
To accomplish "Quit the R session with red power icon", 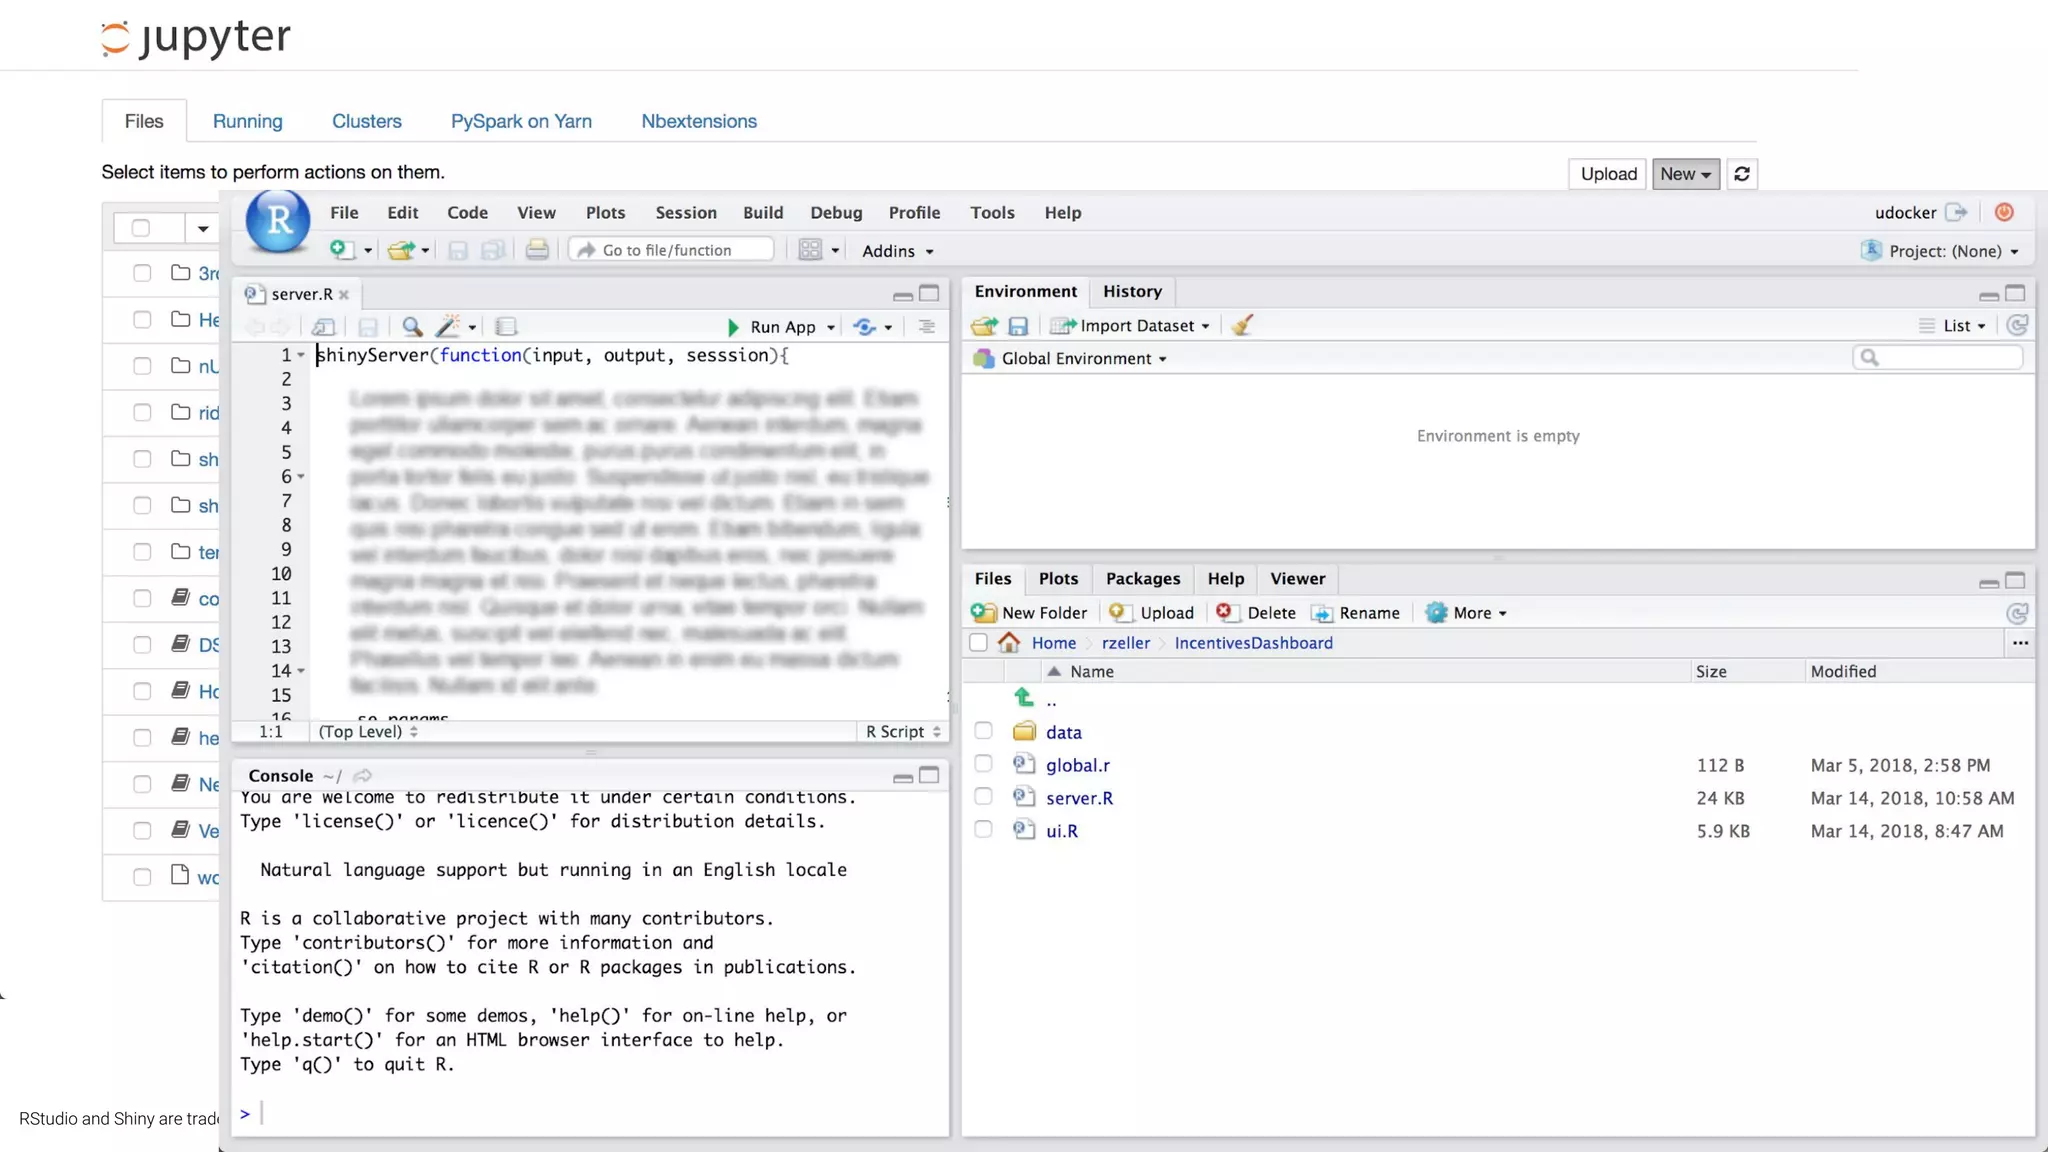I will click(2004, 212).
